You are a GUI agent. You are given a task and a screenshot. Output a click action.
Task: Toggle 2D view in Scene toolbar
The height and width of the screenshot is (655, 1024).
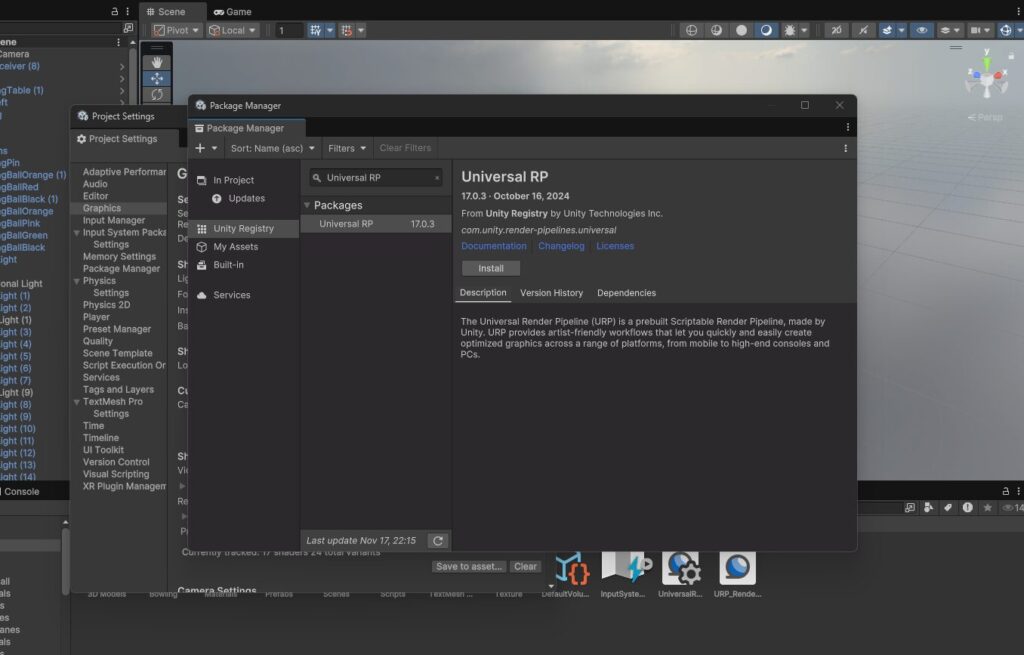837,30
